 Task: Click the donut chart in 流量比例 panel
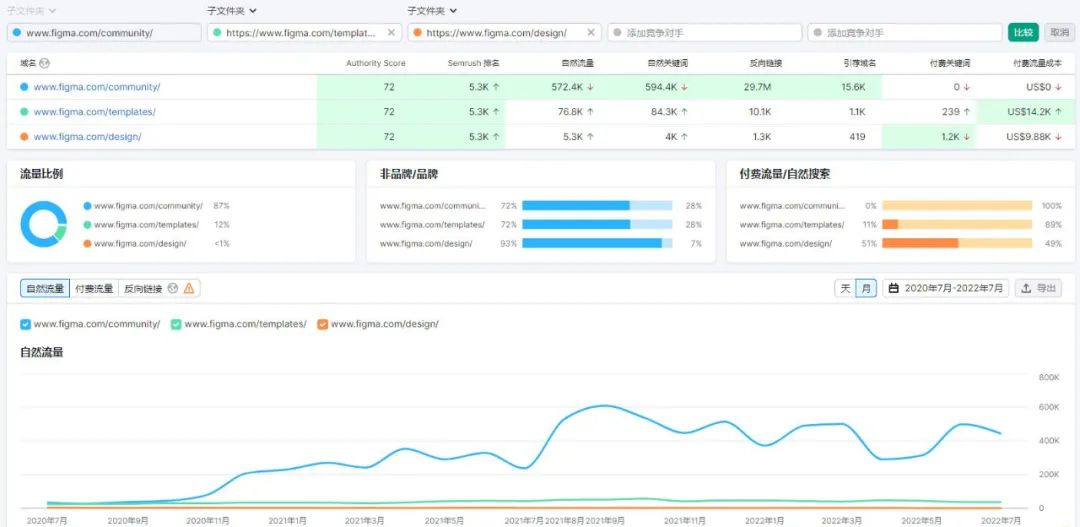(x=43, y=224)
